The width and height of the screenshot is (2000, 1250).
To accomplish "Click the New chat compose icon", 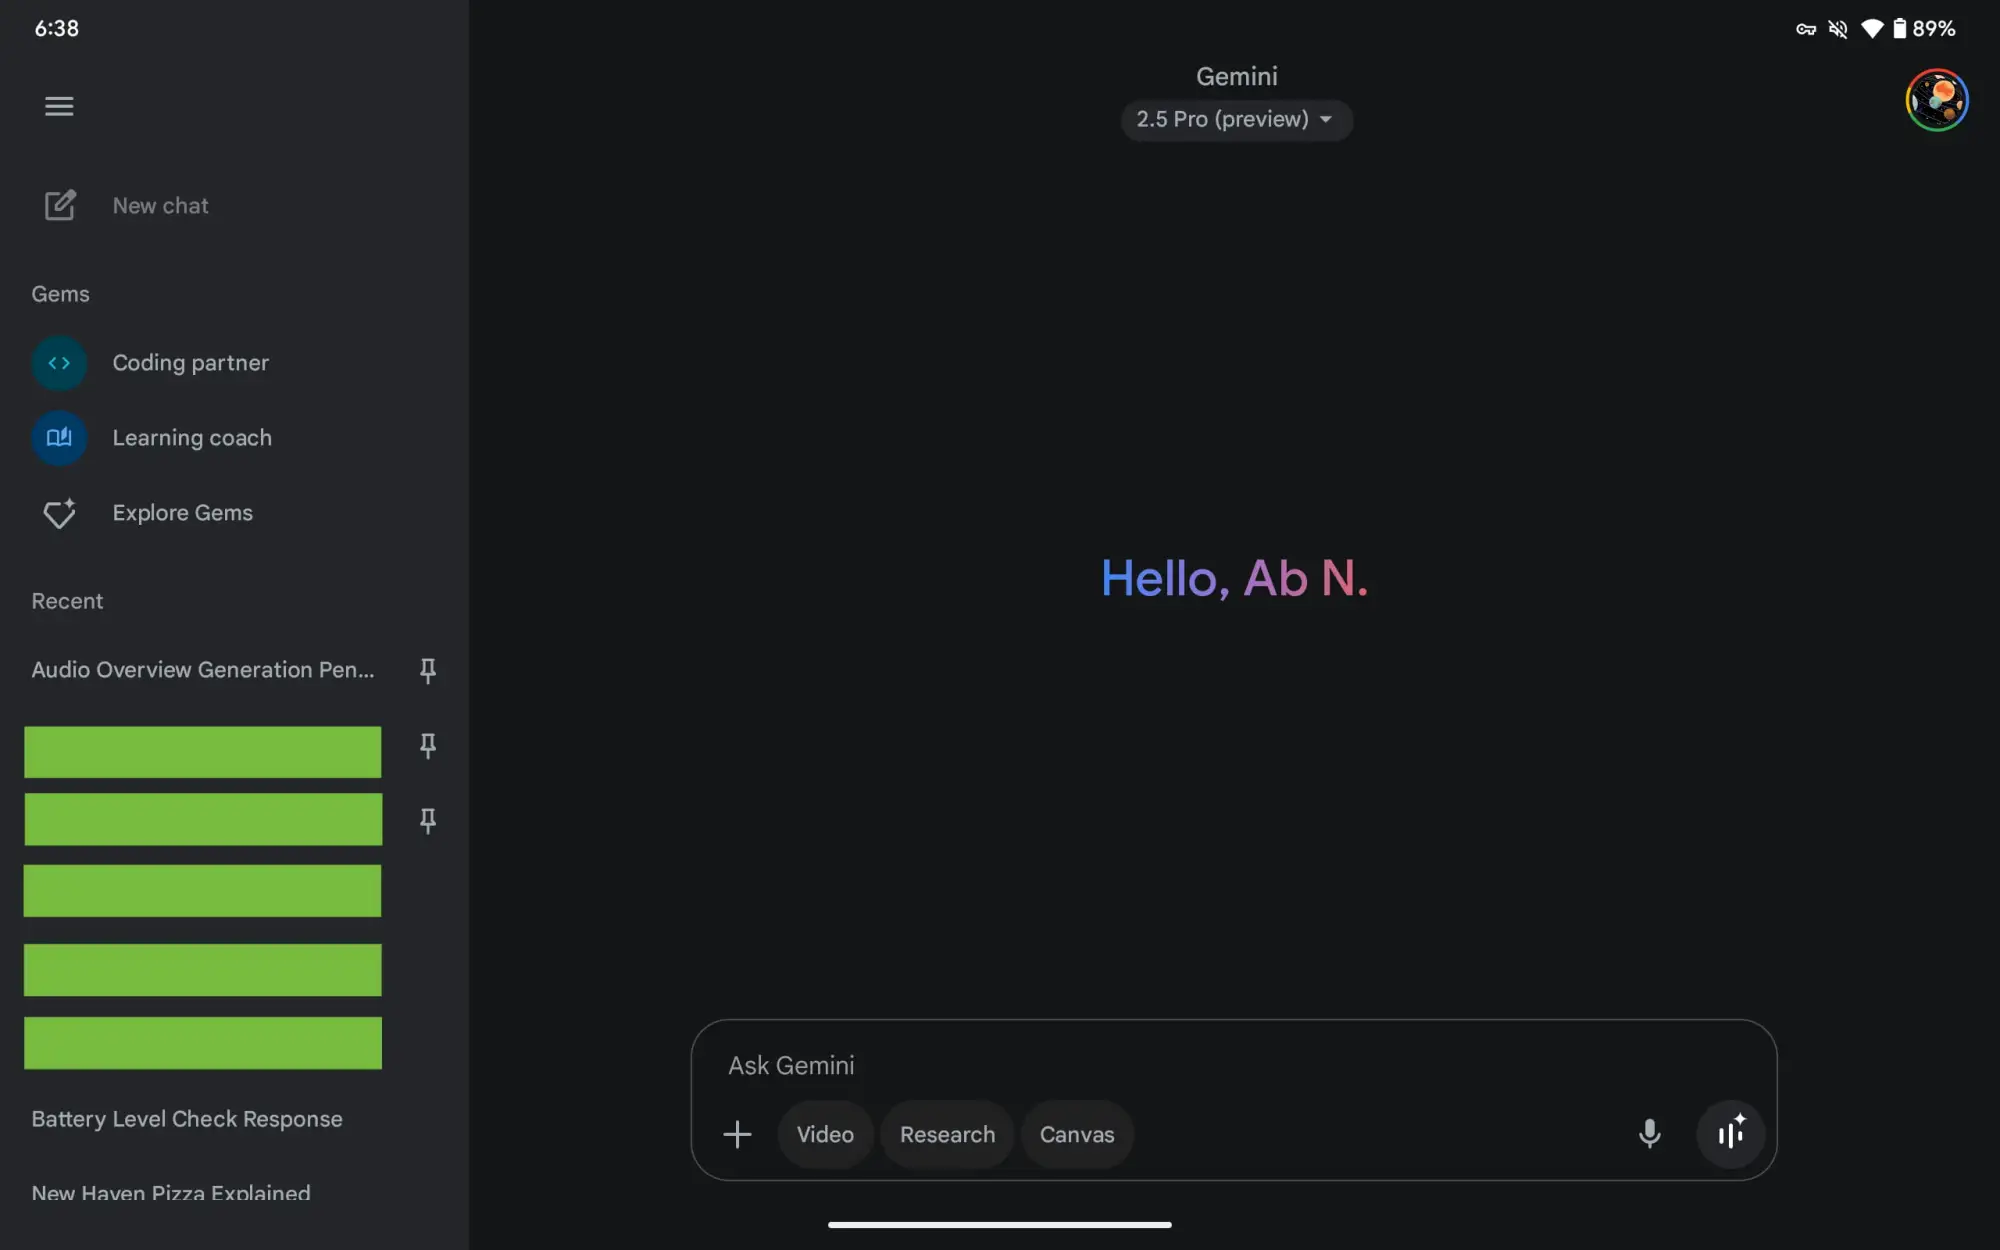I will (60, 205).
